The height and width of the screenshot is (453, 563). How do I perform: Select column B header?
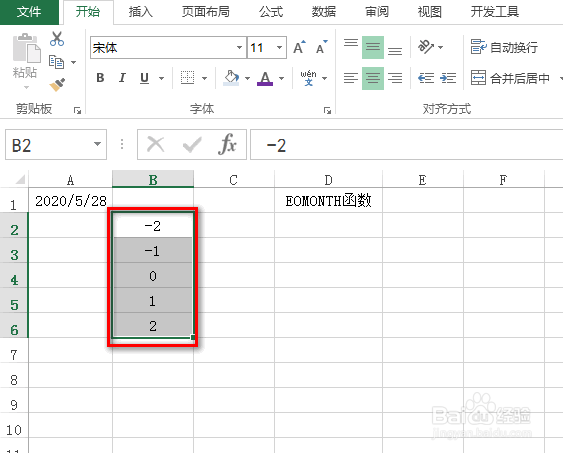tap(153, 179)
